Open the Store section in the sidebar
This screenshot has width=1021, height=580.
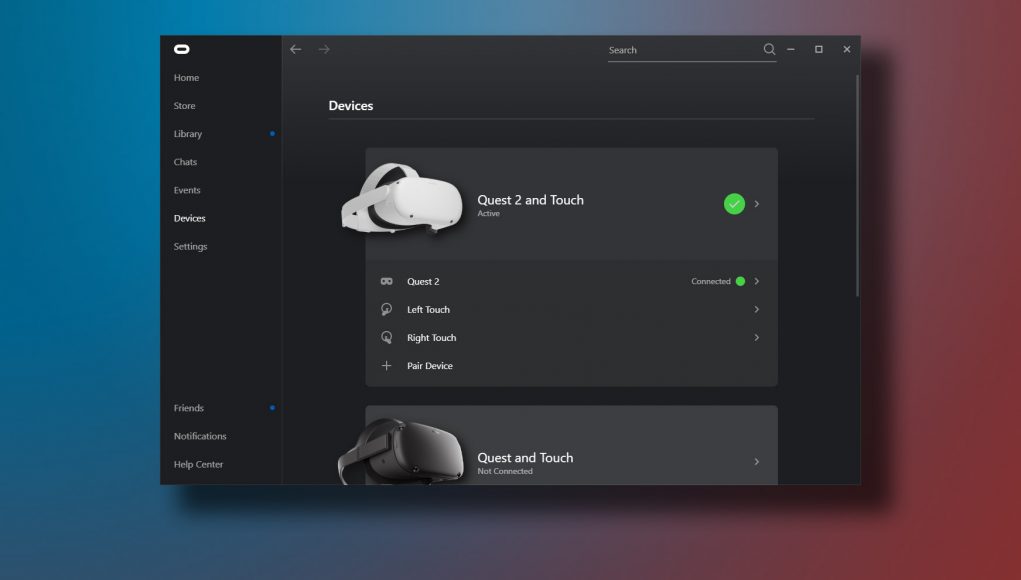coord(184,105)
